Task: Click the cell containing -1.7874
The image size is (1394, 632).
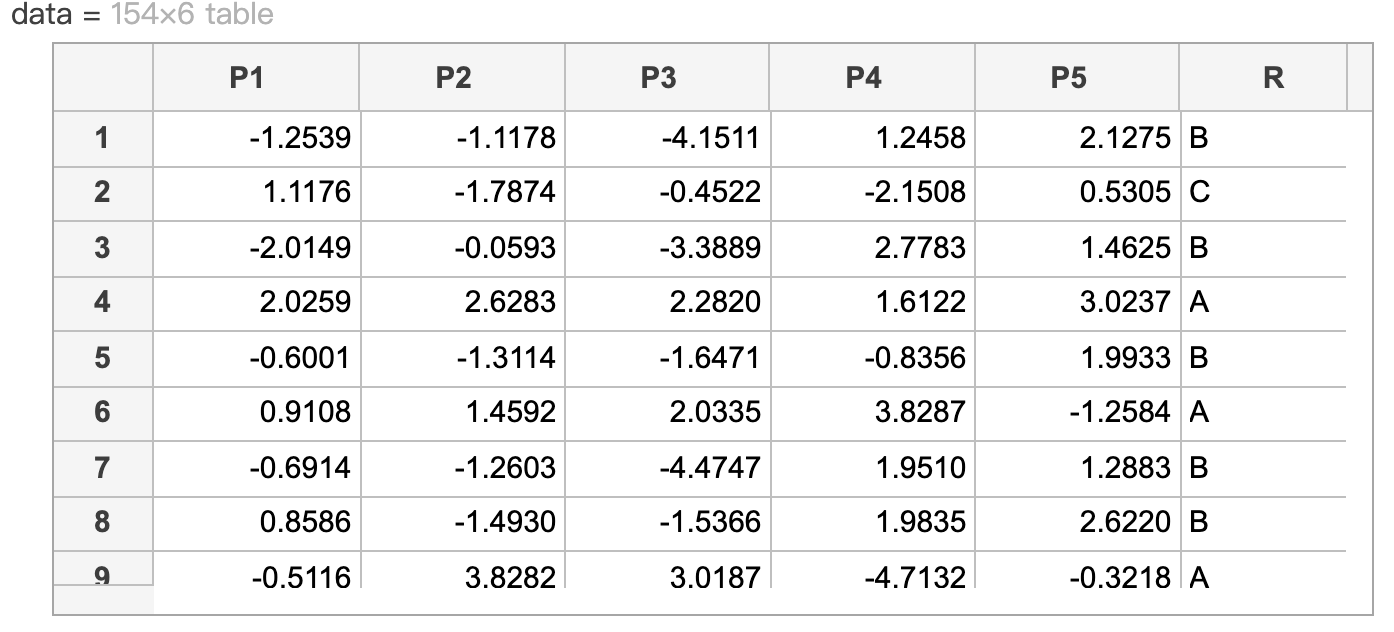Action: (x=462, y=193)
